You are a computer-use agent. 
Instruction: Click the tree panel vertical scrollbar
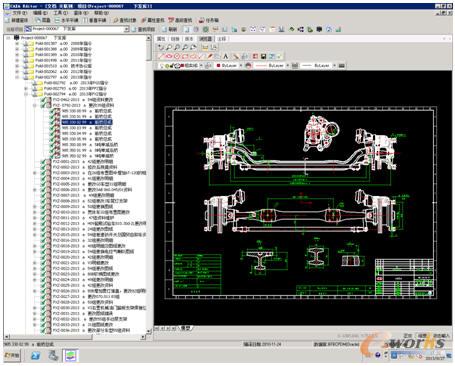coord(149,184)
